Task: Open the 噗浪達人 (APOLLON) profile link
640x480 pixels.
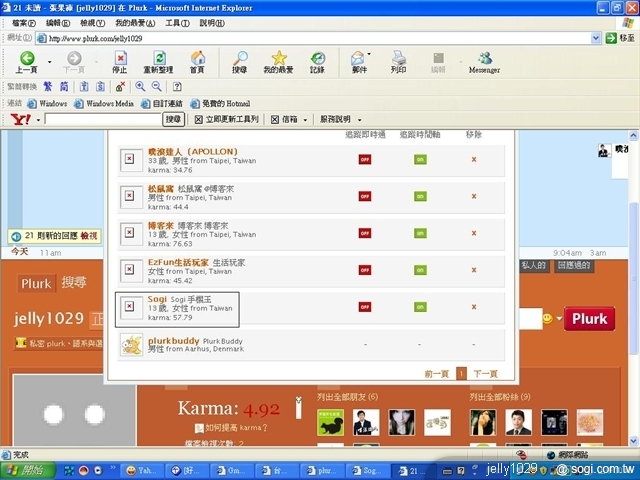Action: pyautogui.click(x=193, y=151)
